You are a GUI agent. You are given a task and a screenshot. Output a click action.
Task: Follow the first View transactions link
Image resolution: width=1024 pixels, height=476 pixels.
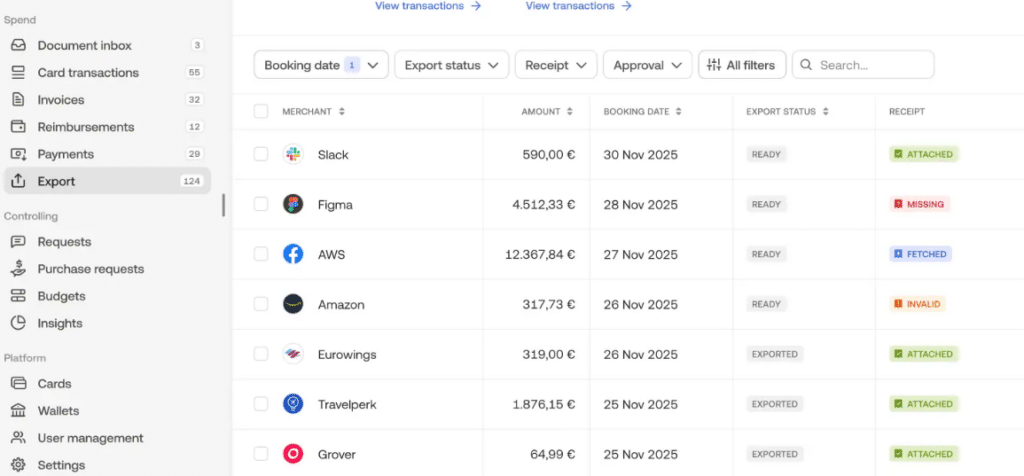[428, 6]
